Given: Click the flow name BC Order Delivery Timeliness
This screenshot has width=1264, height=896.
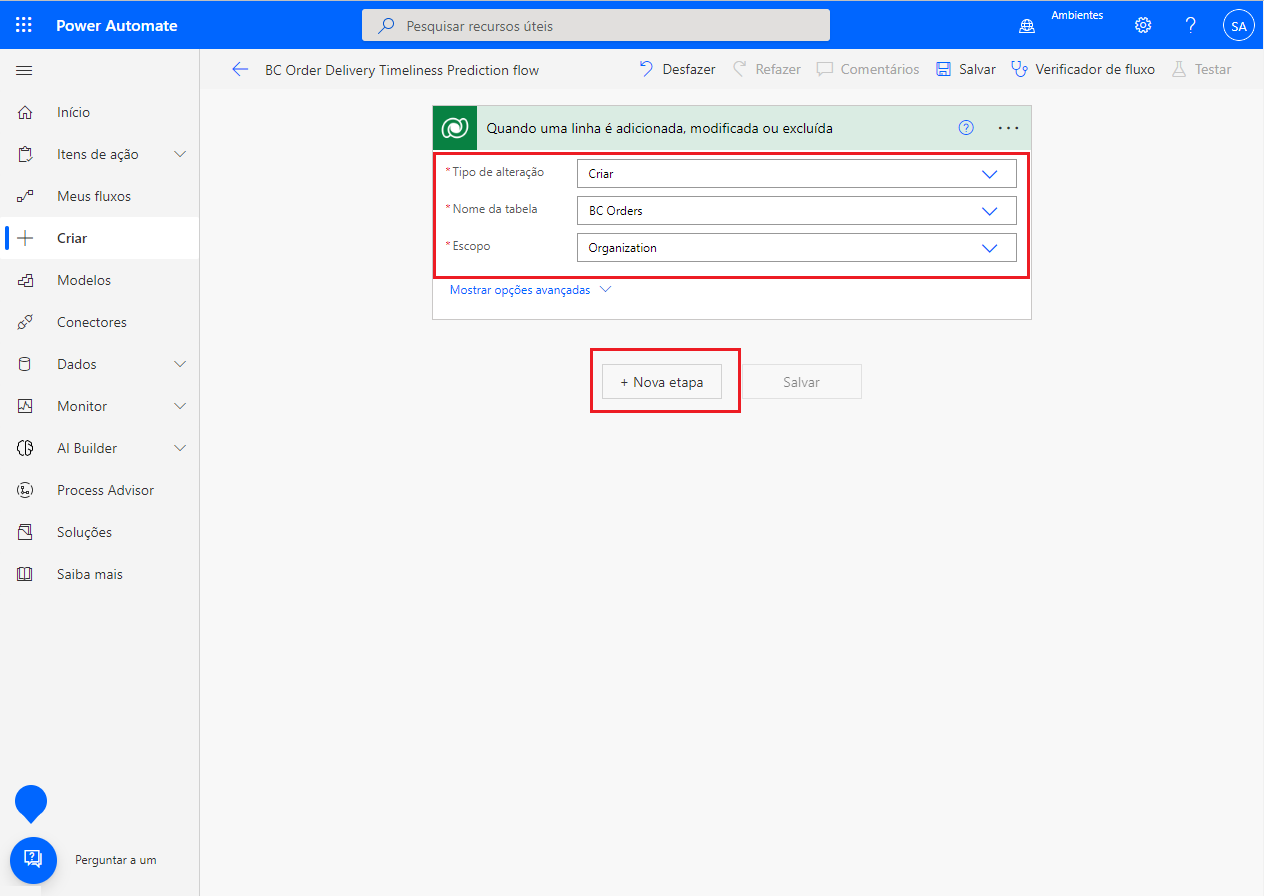Looking at the screenshot, I should [402, 70].
